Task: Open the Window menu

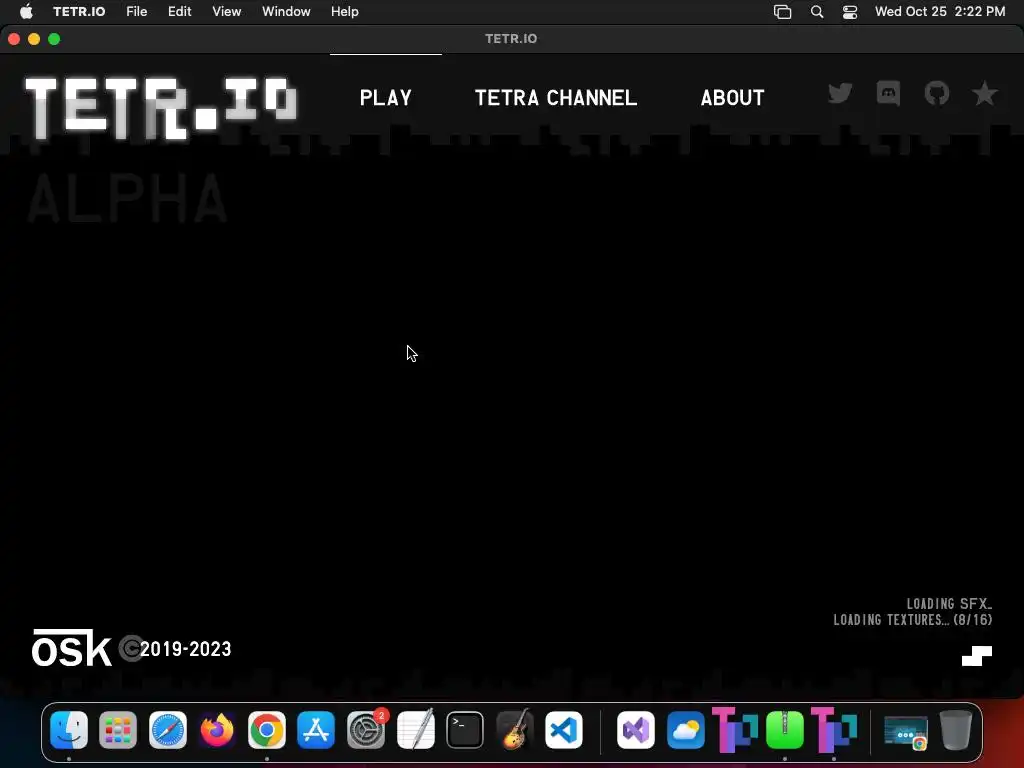Action: tap(286, 11)
